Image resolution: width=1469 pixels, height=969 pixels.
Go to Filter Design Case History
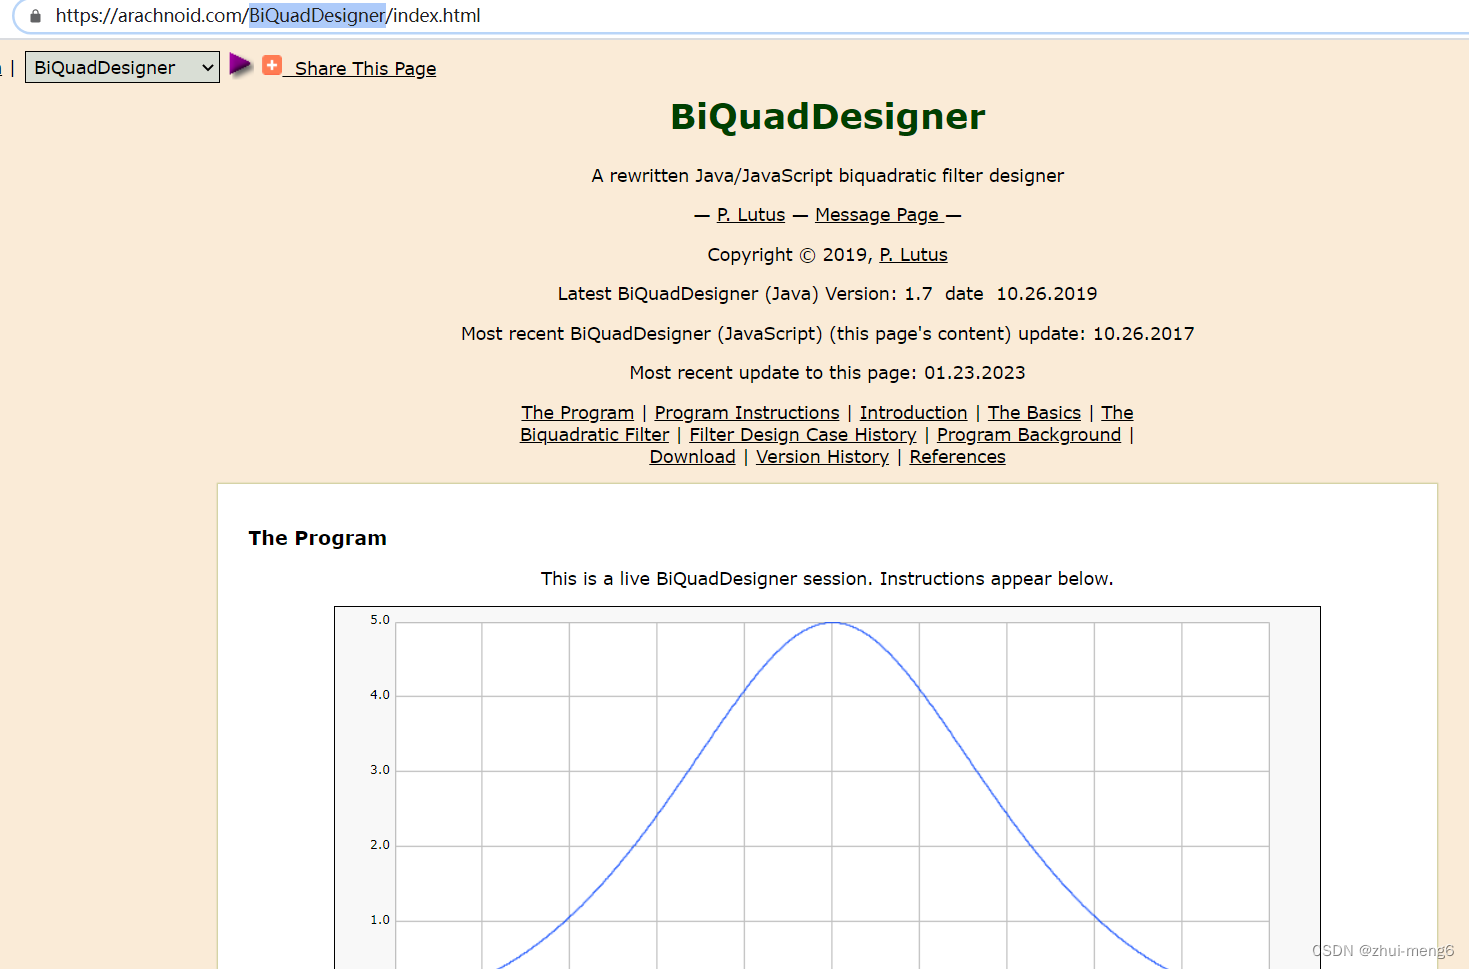803,435
